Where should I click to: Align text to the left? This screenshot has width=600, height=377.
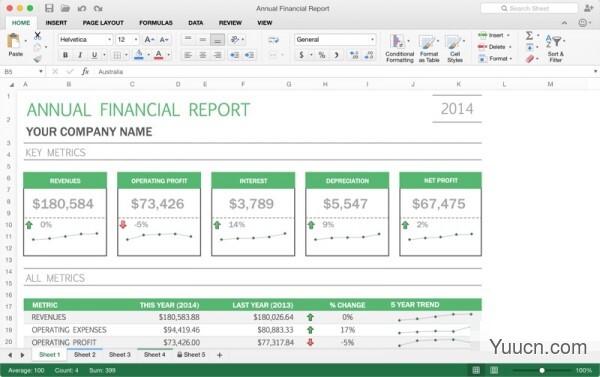tap(188, 55)
